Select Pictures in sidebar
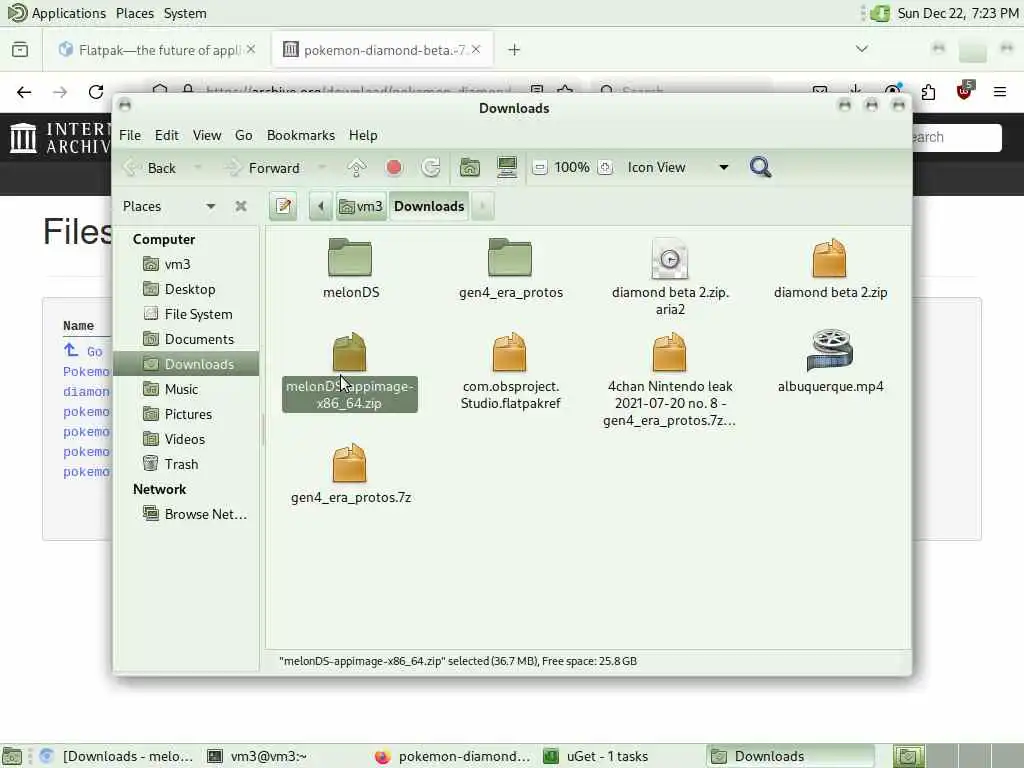This screenshot has width=1024, height=768. click(x=186, y=414)
